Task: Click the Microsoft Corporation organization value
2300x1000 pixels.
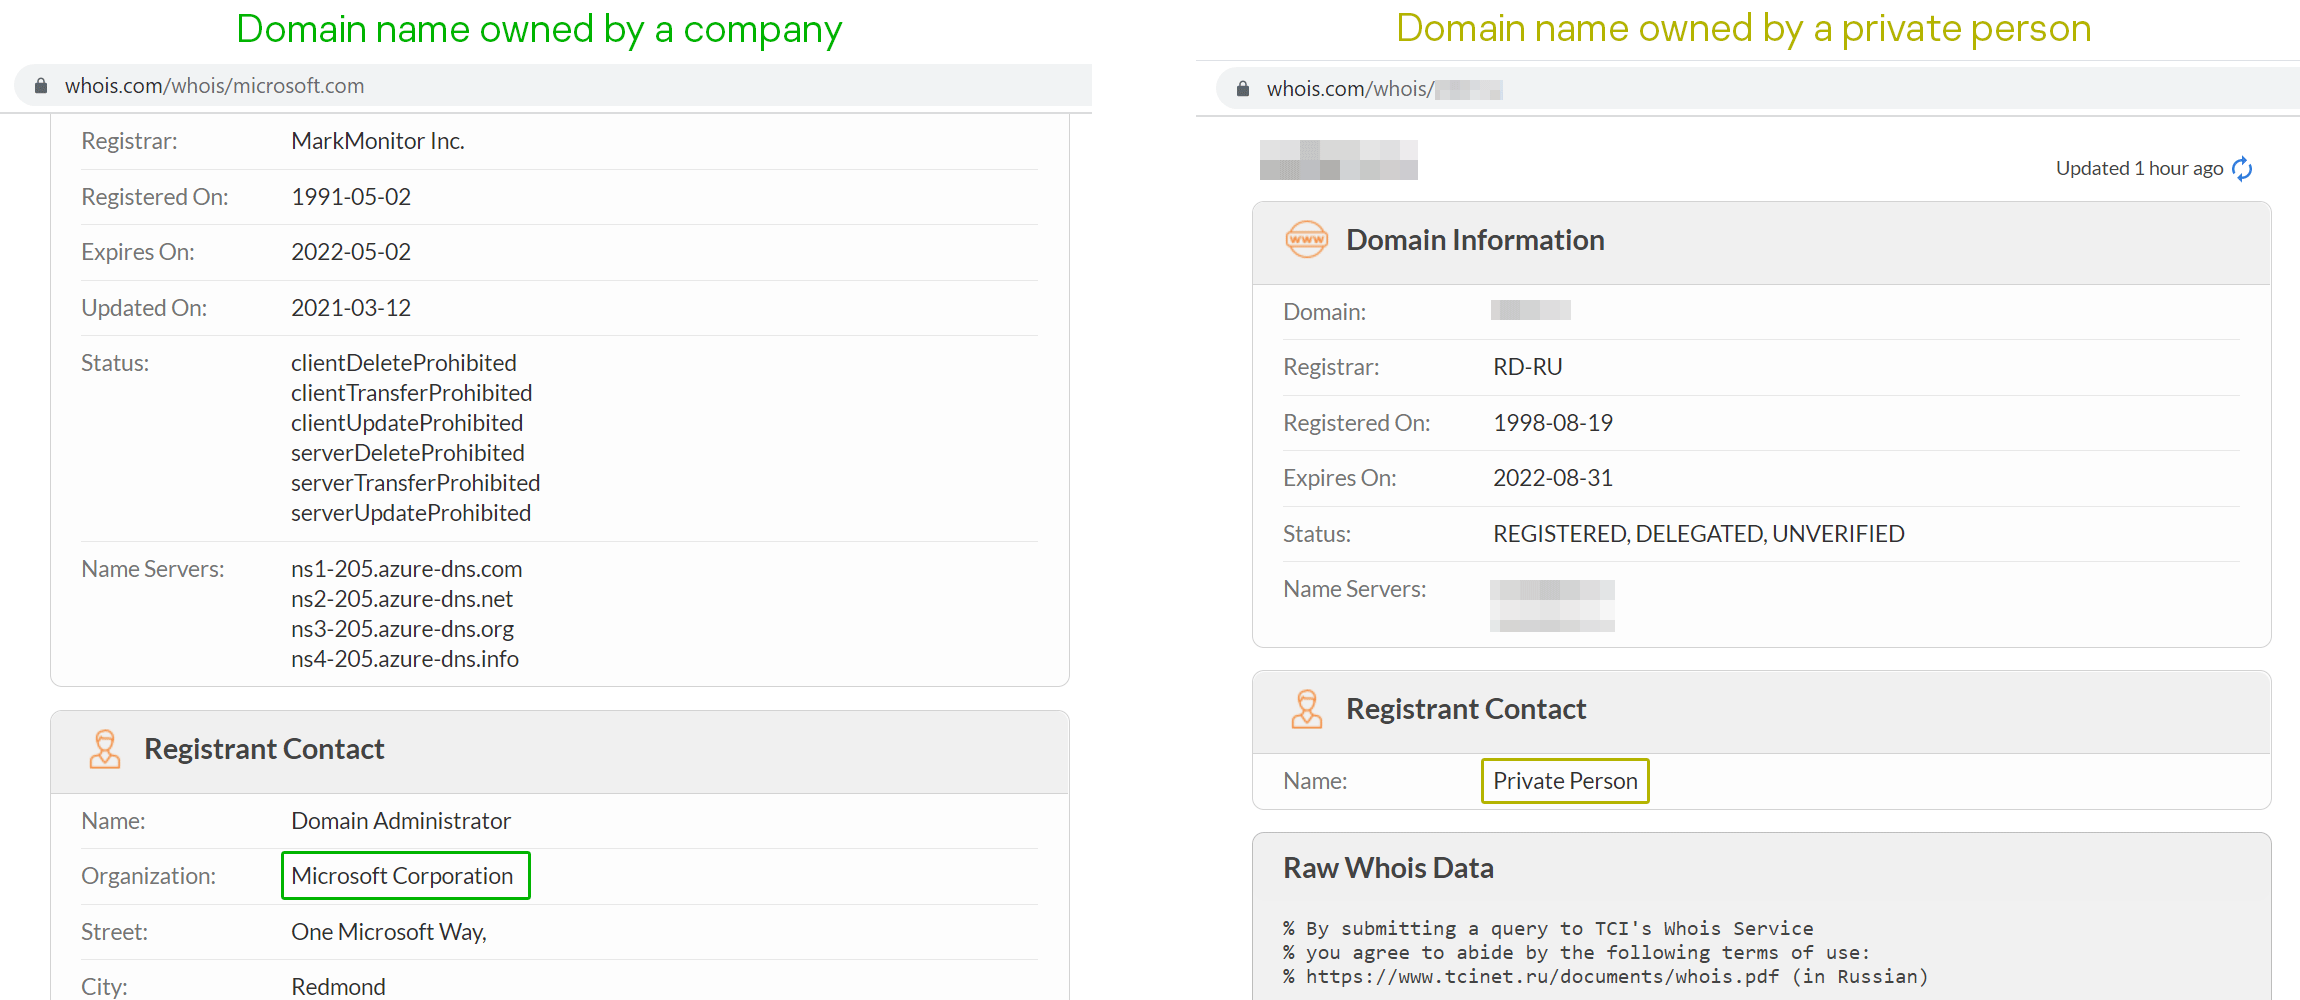Action: (402, 876)
